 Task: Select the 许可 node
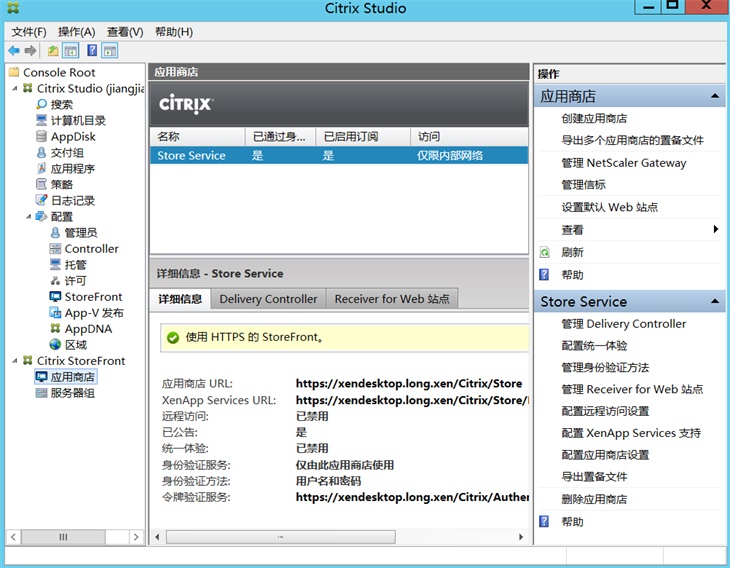point(75,281)
